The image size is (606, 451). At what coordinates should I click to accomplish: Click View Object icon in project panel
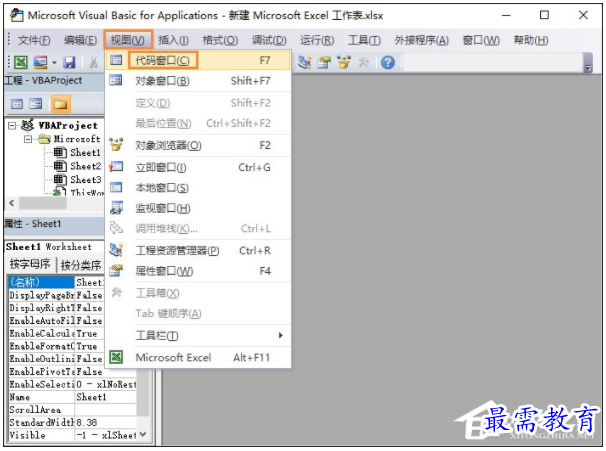pos(36,104)
